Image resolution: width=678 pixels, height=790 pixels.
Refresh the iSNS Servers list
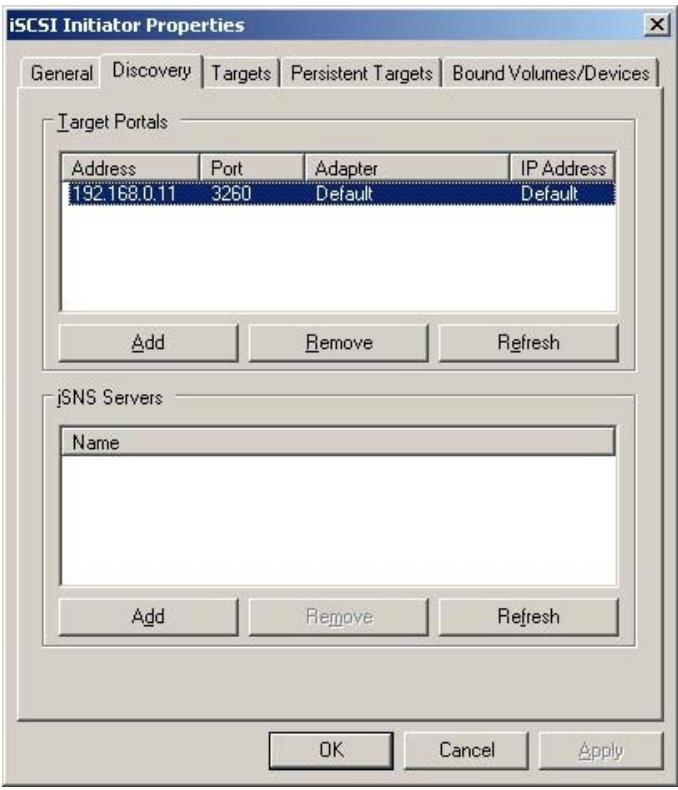coord(528,617)
